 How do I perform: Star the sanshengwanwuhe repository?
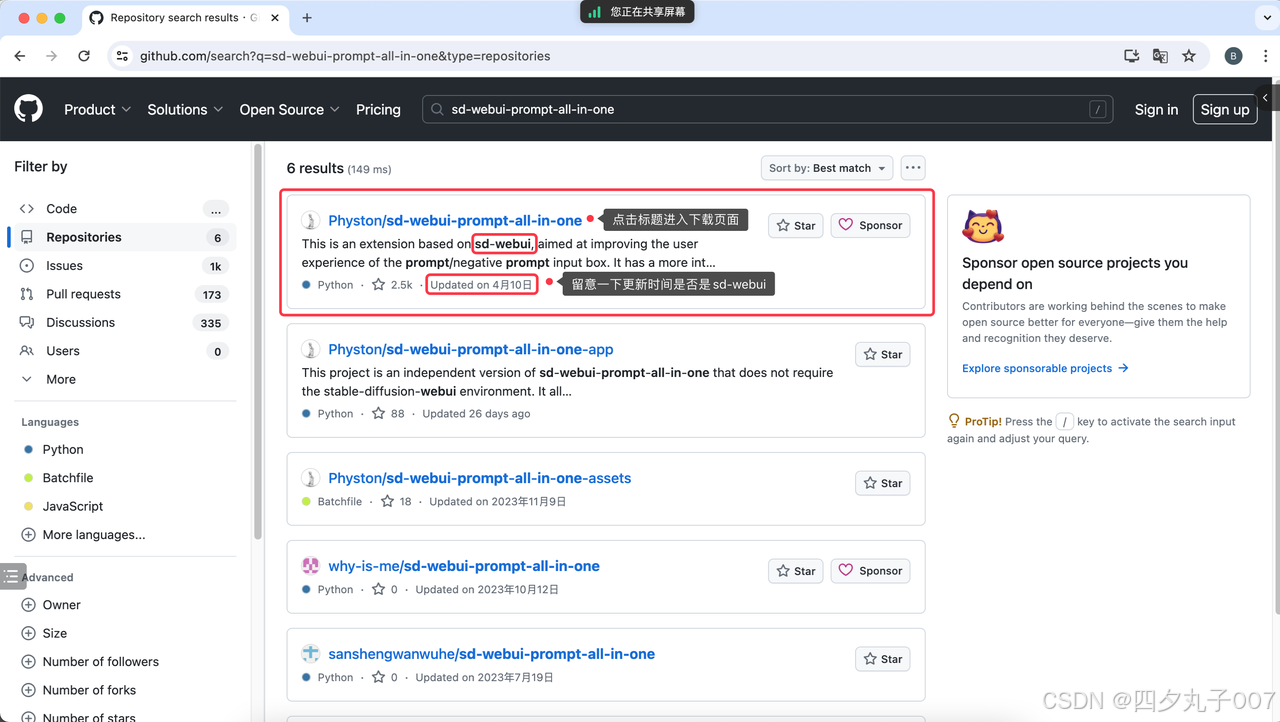click(x=883, y=659)
